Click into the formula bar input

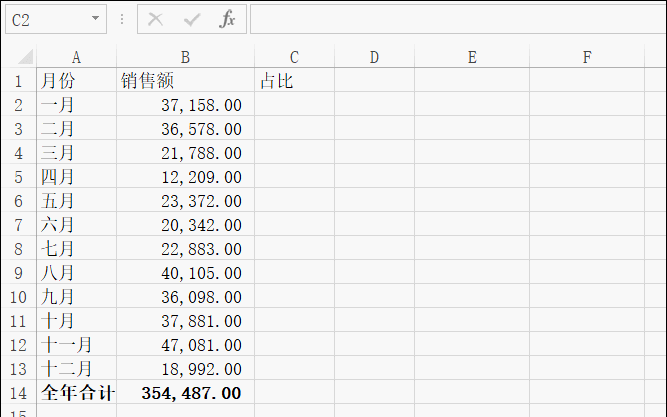click(x=458, y=19)
